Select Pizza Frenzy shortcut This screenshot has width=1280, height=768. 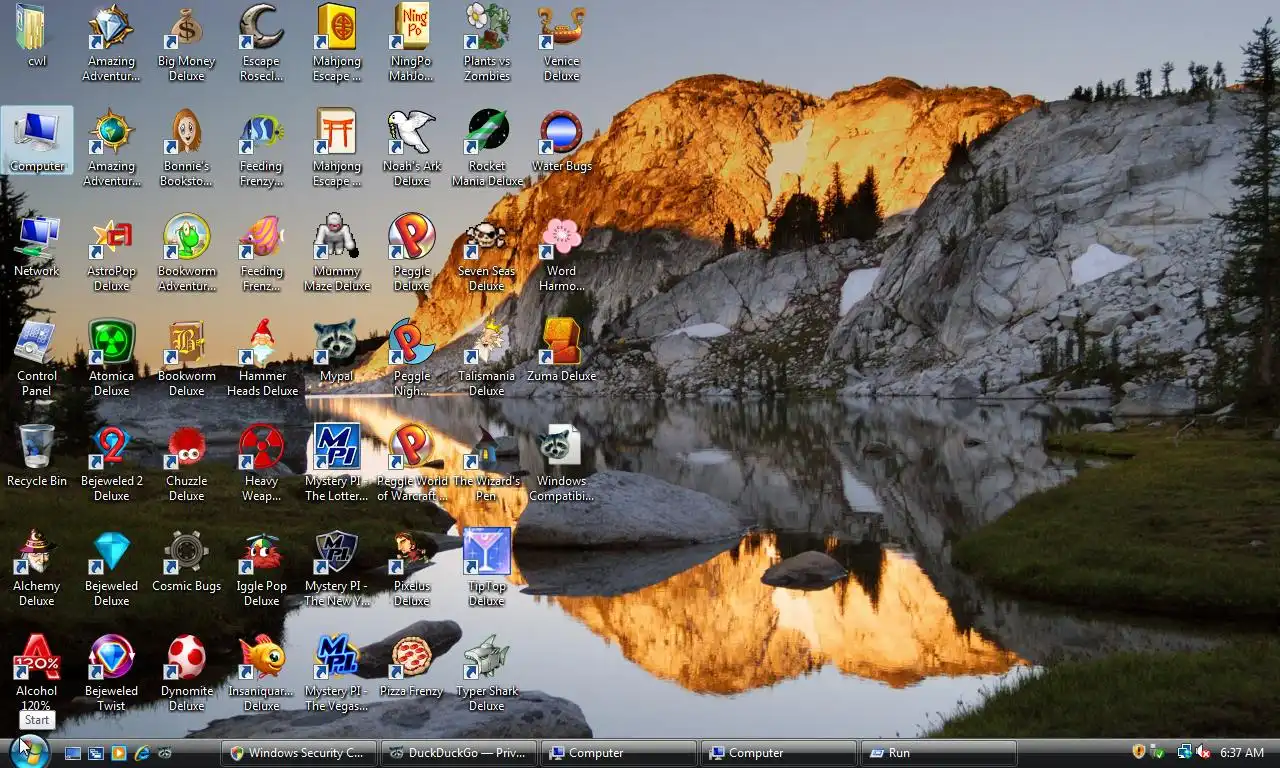[412, 666]
